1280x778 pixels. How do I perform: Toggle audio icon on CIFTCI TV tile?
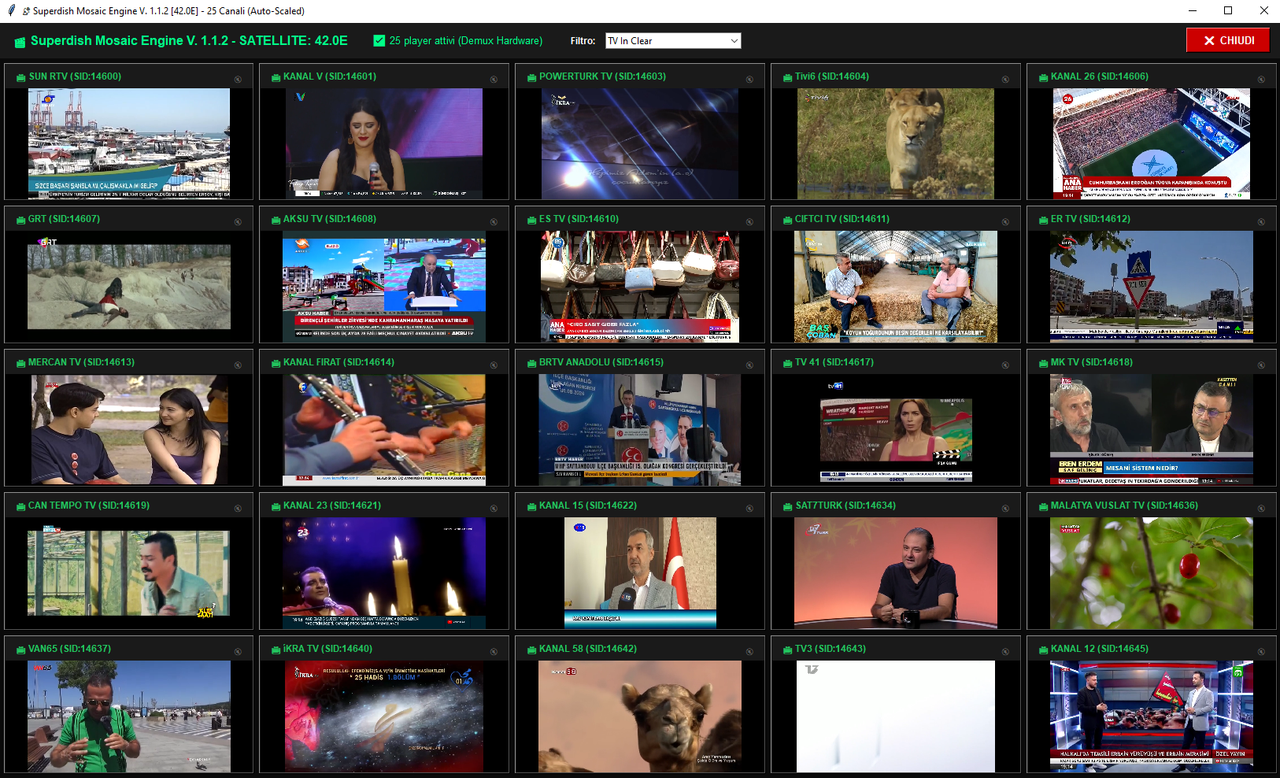tap(1006, 222)
